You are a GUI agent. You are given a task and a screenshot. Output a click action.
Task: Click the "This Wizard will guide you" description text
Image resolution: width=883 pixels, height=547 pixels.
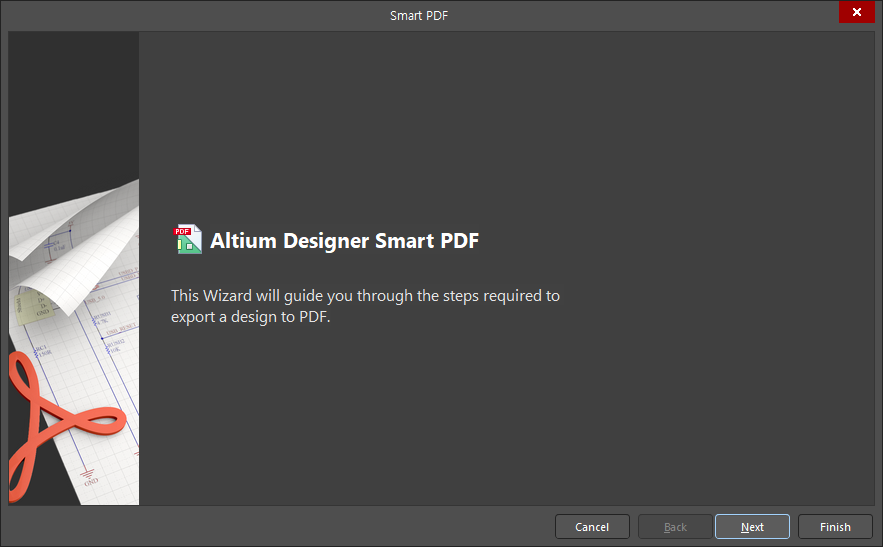365,306
